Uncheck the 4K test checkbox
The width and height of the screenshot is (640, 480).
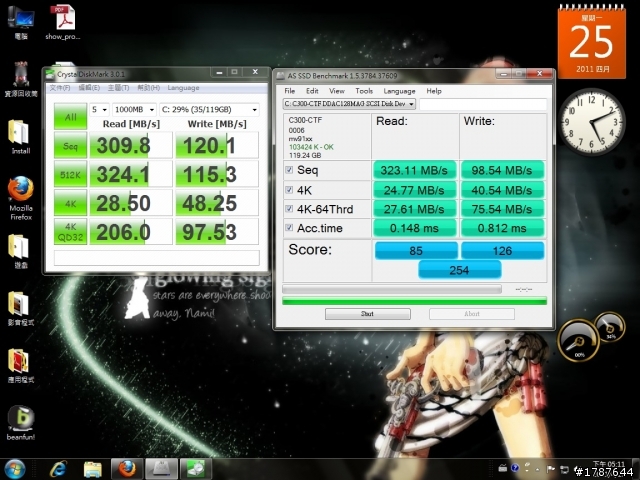289,190
